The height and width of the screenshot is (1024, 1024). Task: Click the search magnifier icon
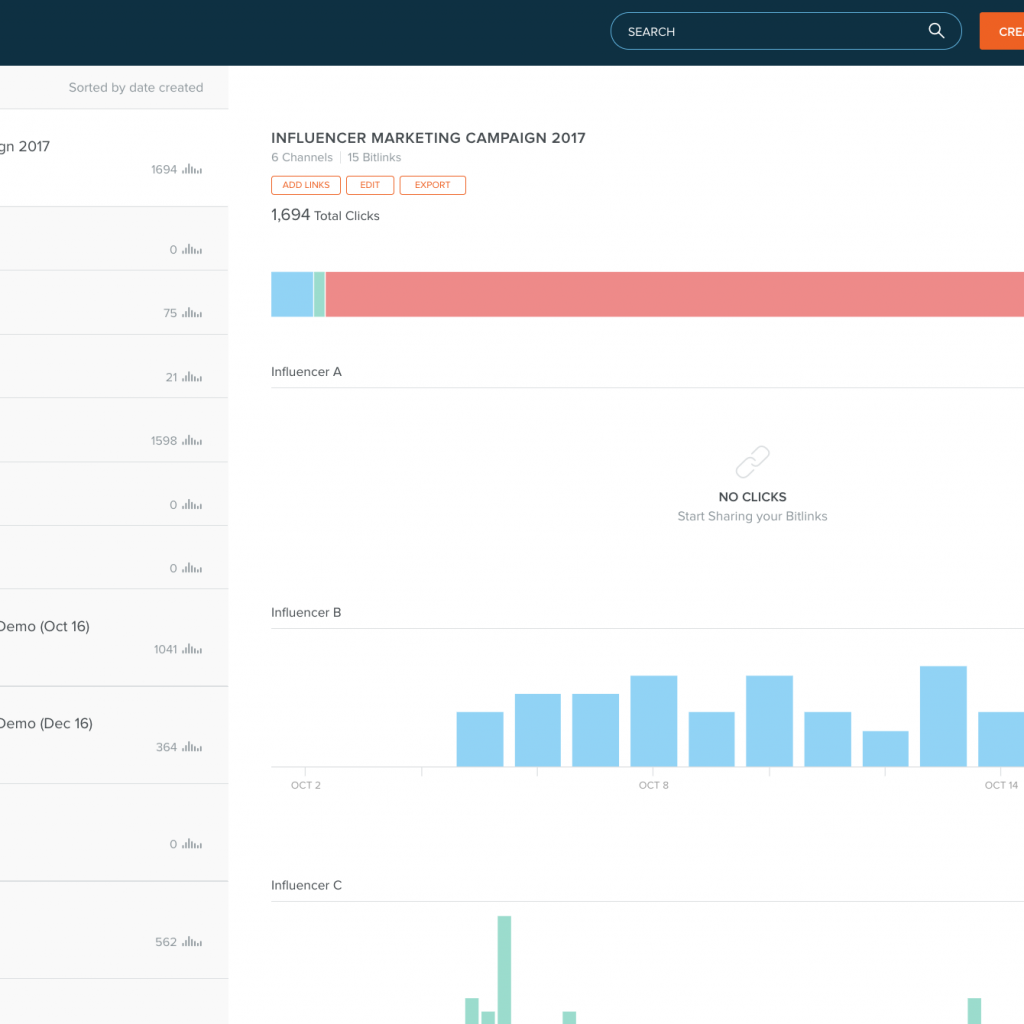click(x=936, y=31)
